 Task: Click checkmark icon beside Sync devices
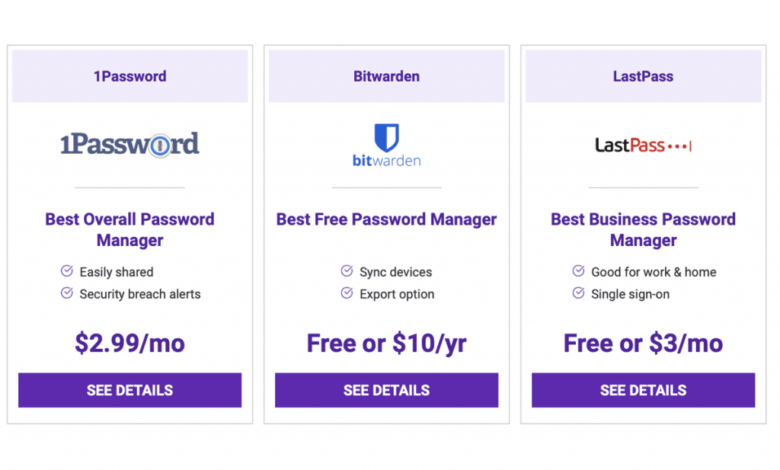(x=347, y=271)
